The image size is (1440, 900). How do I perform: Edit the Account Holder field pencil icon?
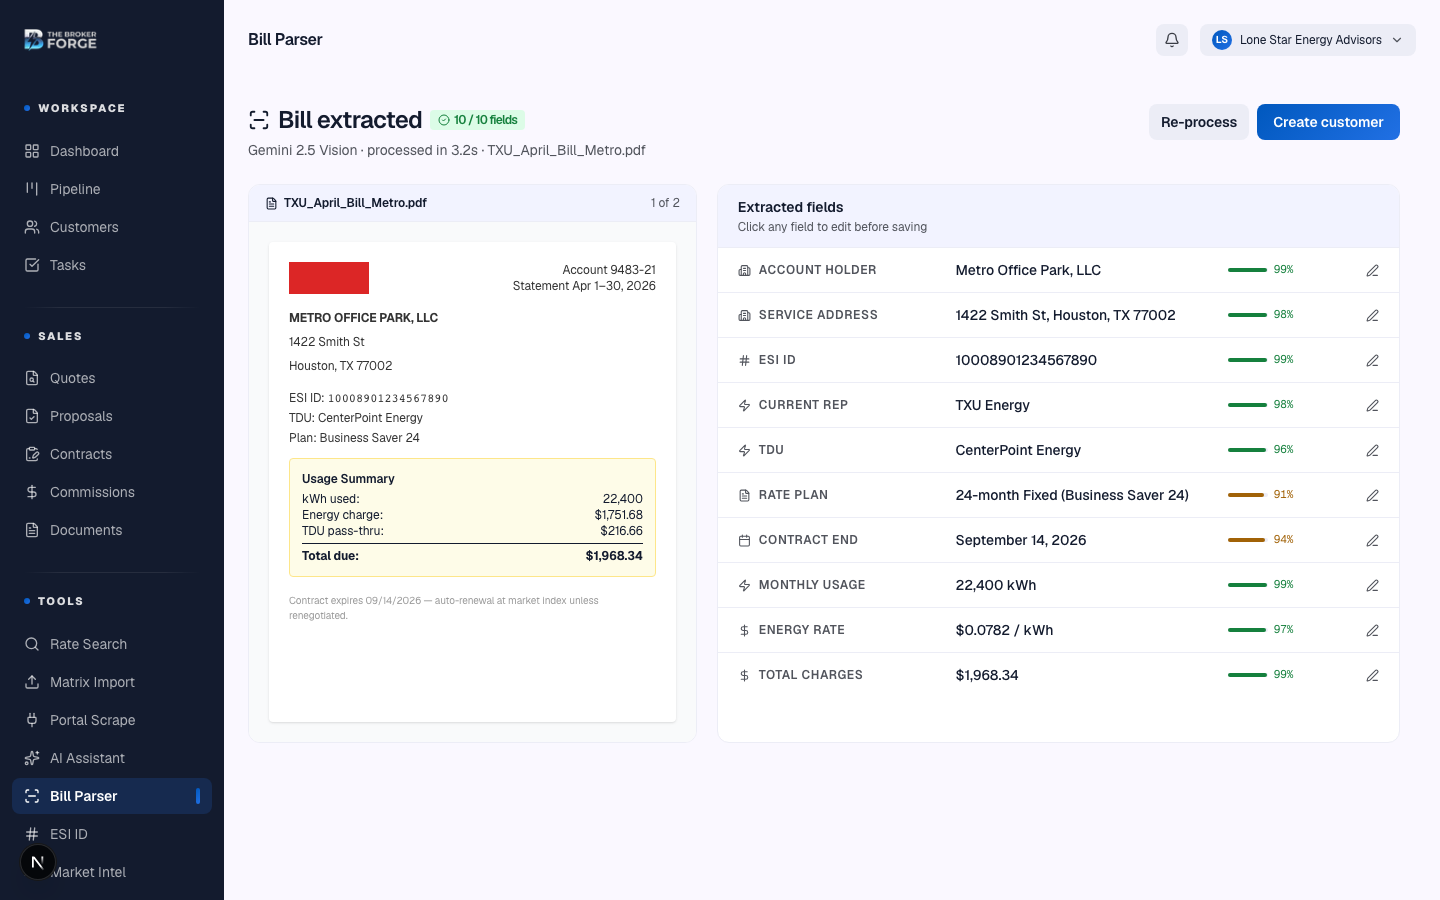click(x=1372, y=271)
